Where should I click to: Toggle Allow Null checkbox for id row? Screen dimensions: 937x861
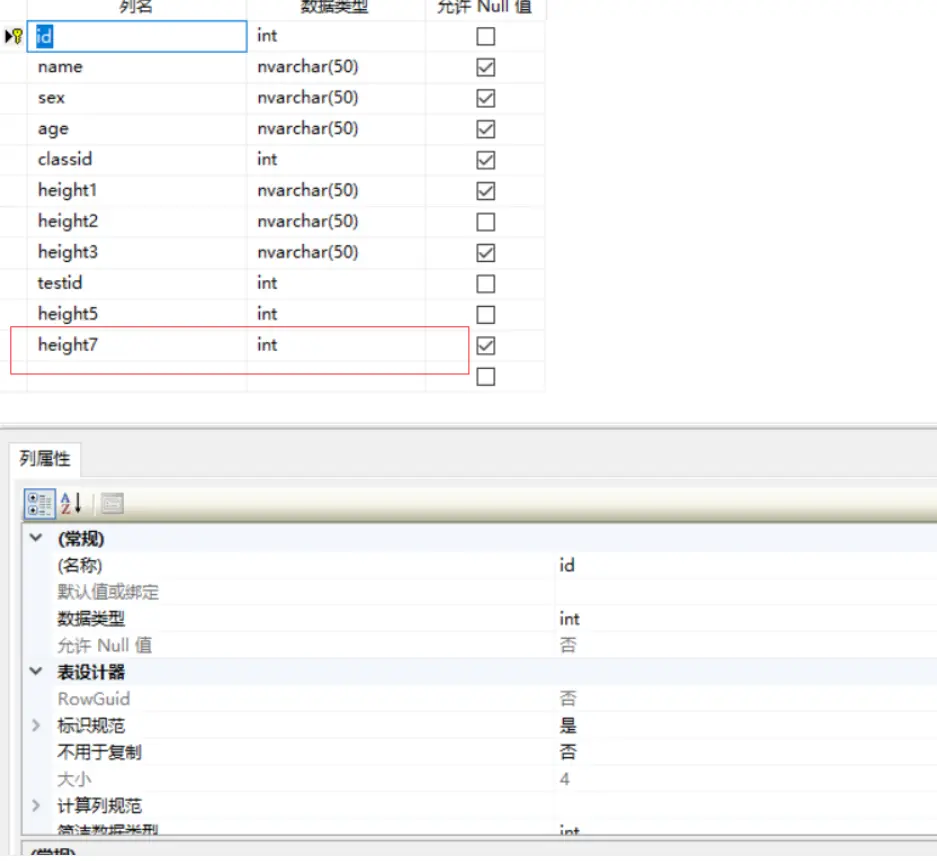pos(485,36)
